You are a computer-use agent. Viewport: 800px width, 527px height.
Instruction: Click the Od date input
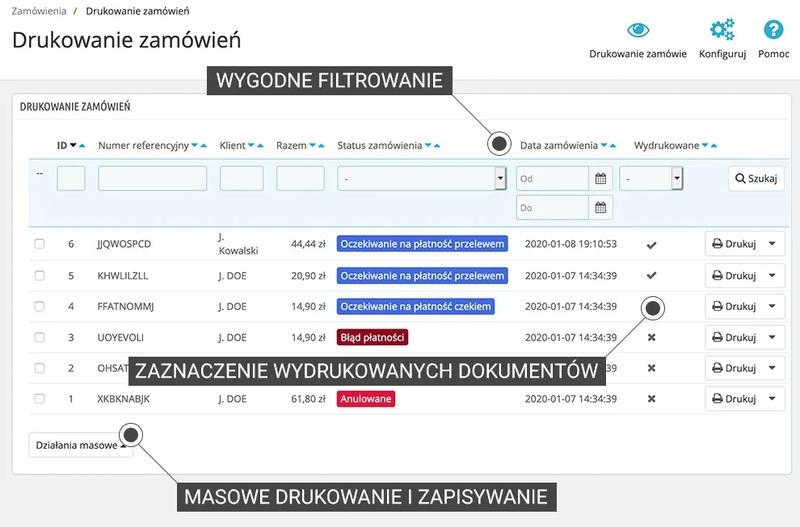(553, 179)
